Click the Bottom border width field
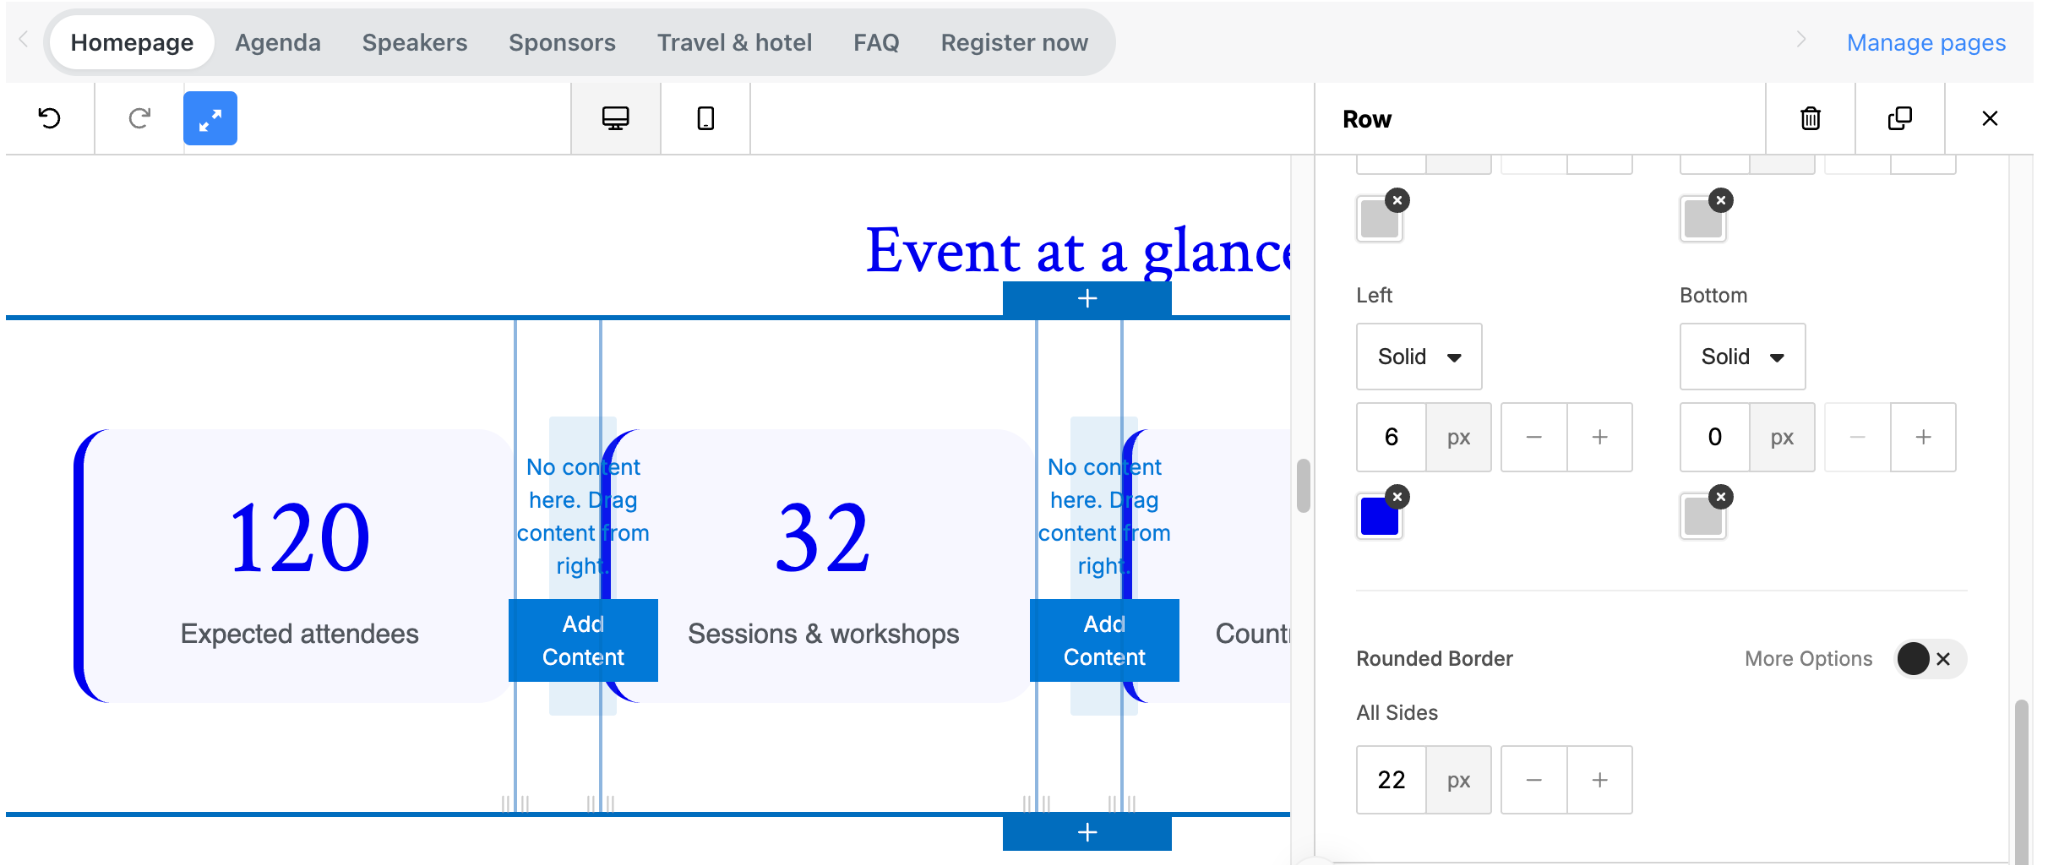This screenshot has height=865, width=2048. [x=1714, y=437]
